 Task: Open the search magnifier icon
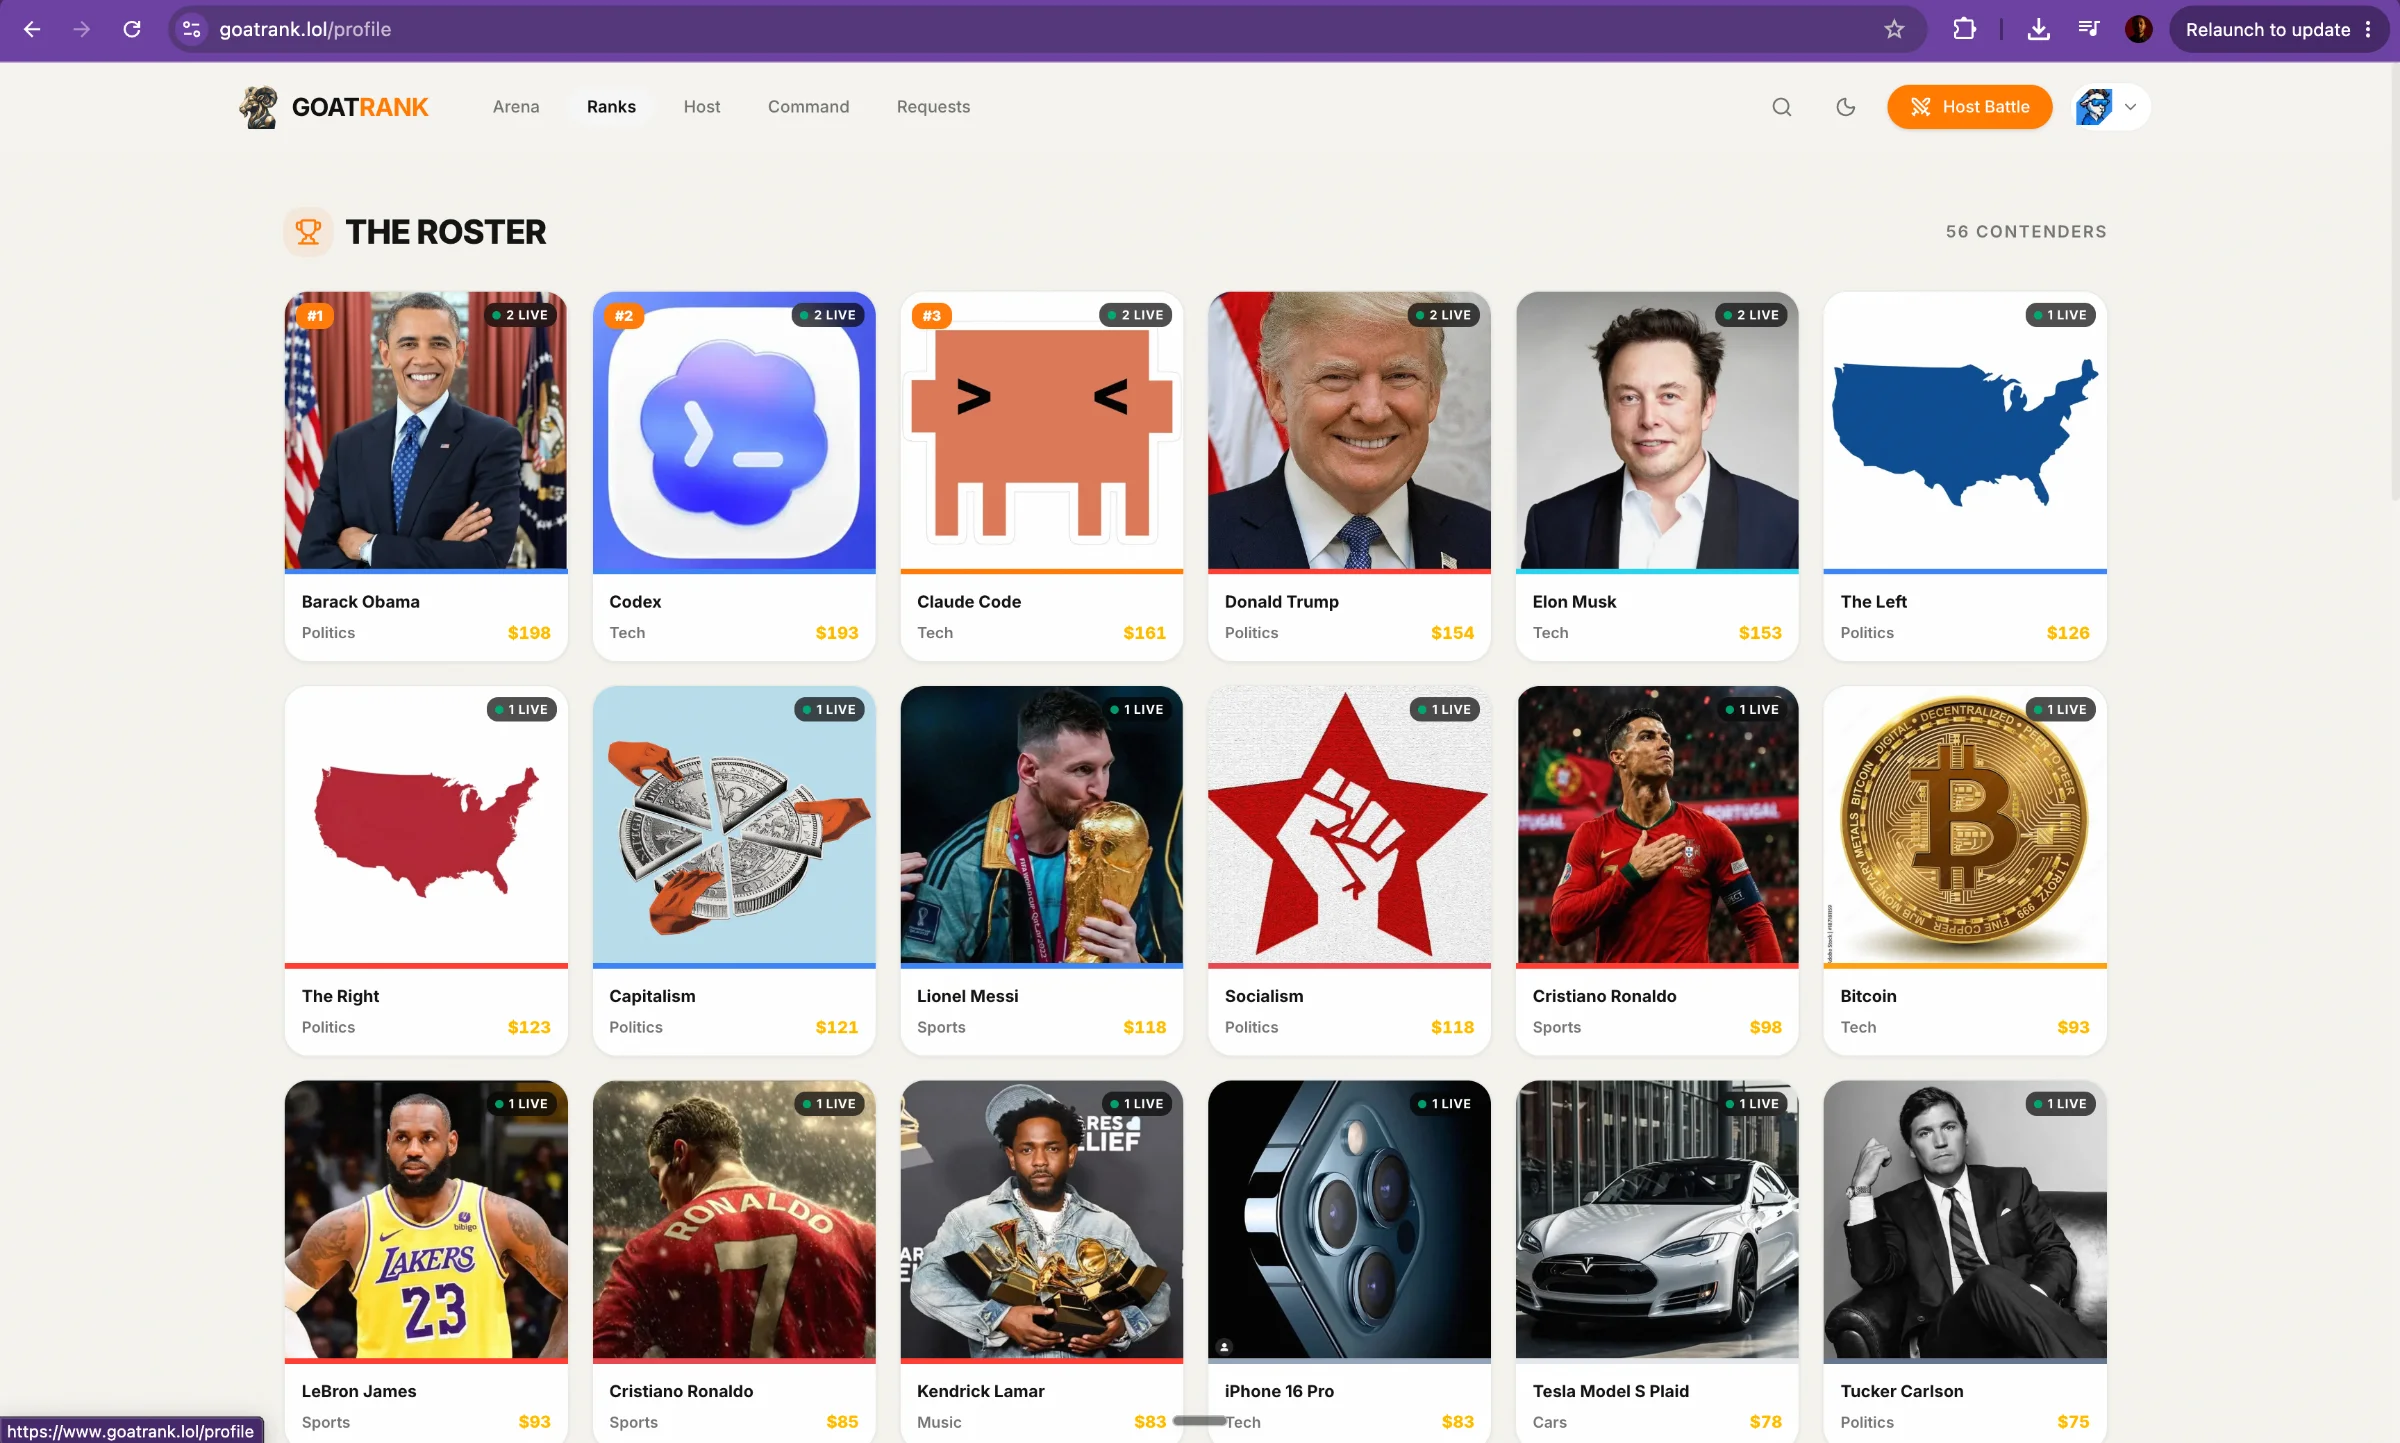tap(1782, 107)
